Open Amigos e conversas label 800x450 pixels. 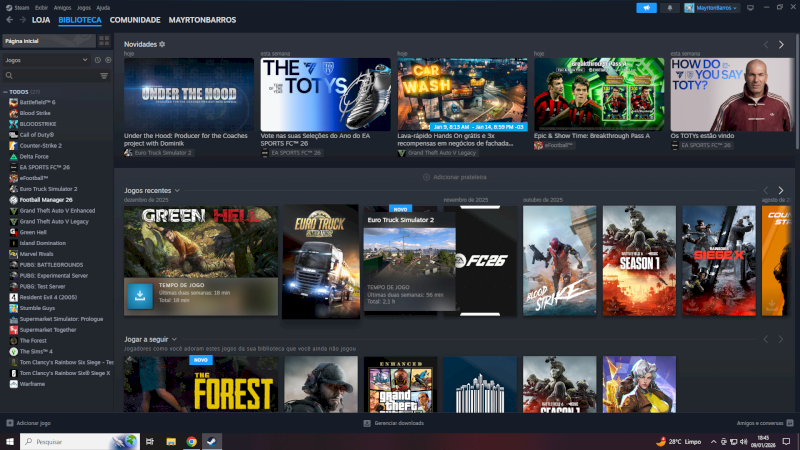760,423
